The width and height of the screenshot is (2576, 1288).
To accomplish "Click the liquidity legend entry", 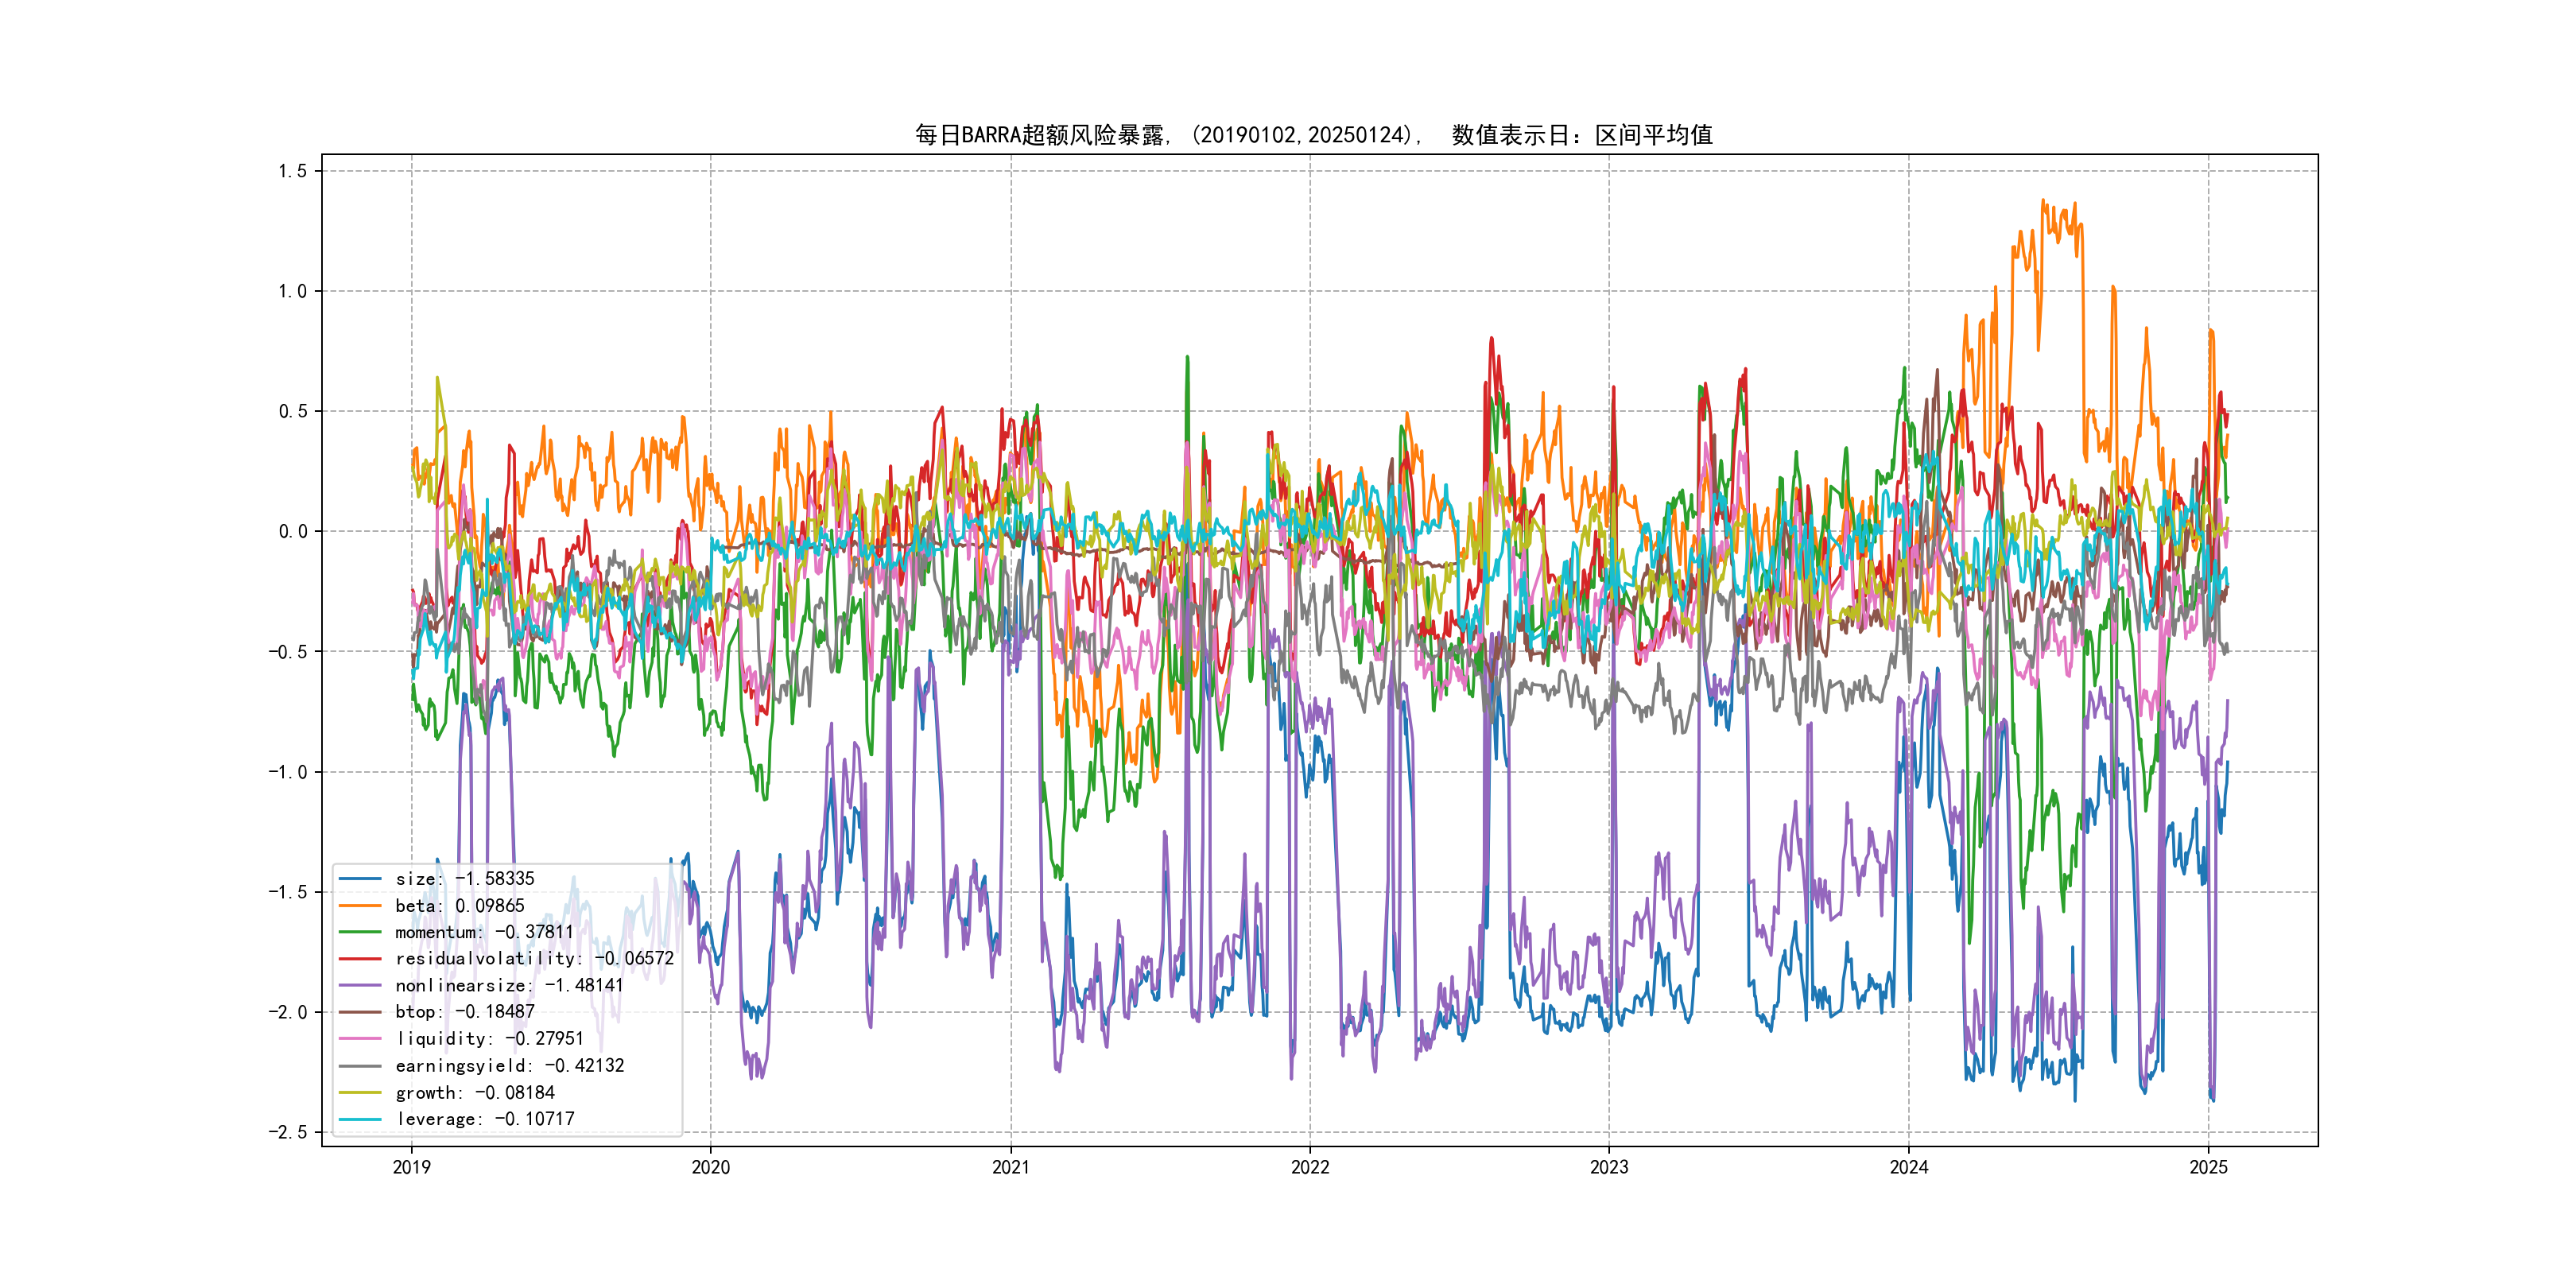I will 489,1039.
